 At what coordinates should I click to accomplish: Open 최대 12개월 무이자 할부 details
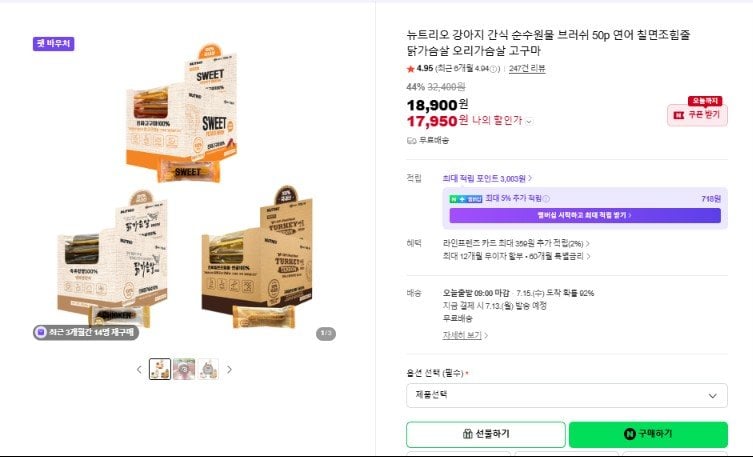point(516,256)
